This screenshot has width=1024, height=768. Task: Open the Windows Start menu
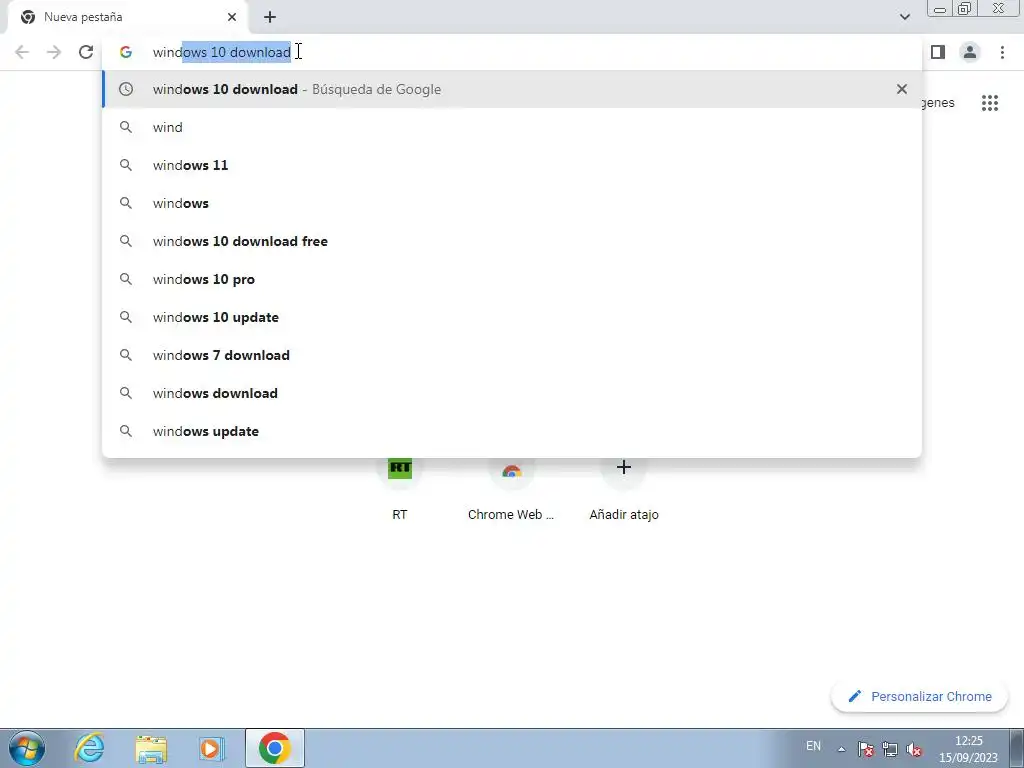click(x=27, y=748)
